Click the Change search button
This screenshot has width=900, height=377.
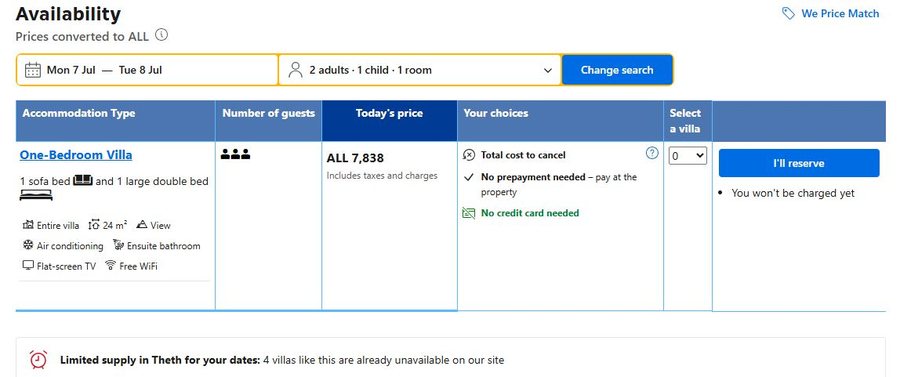click(x=617, y=70)
